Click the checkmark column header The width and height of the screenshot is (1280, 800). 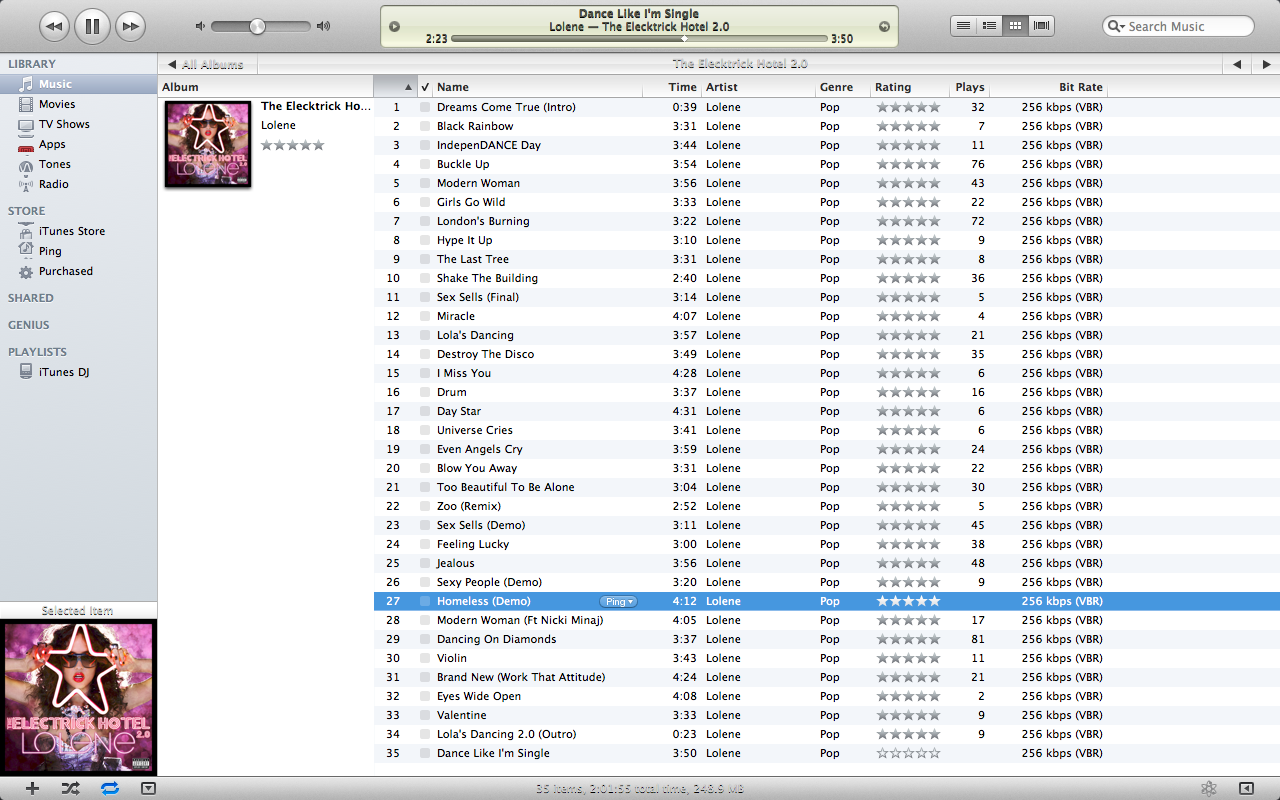tap(425, 87)
